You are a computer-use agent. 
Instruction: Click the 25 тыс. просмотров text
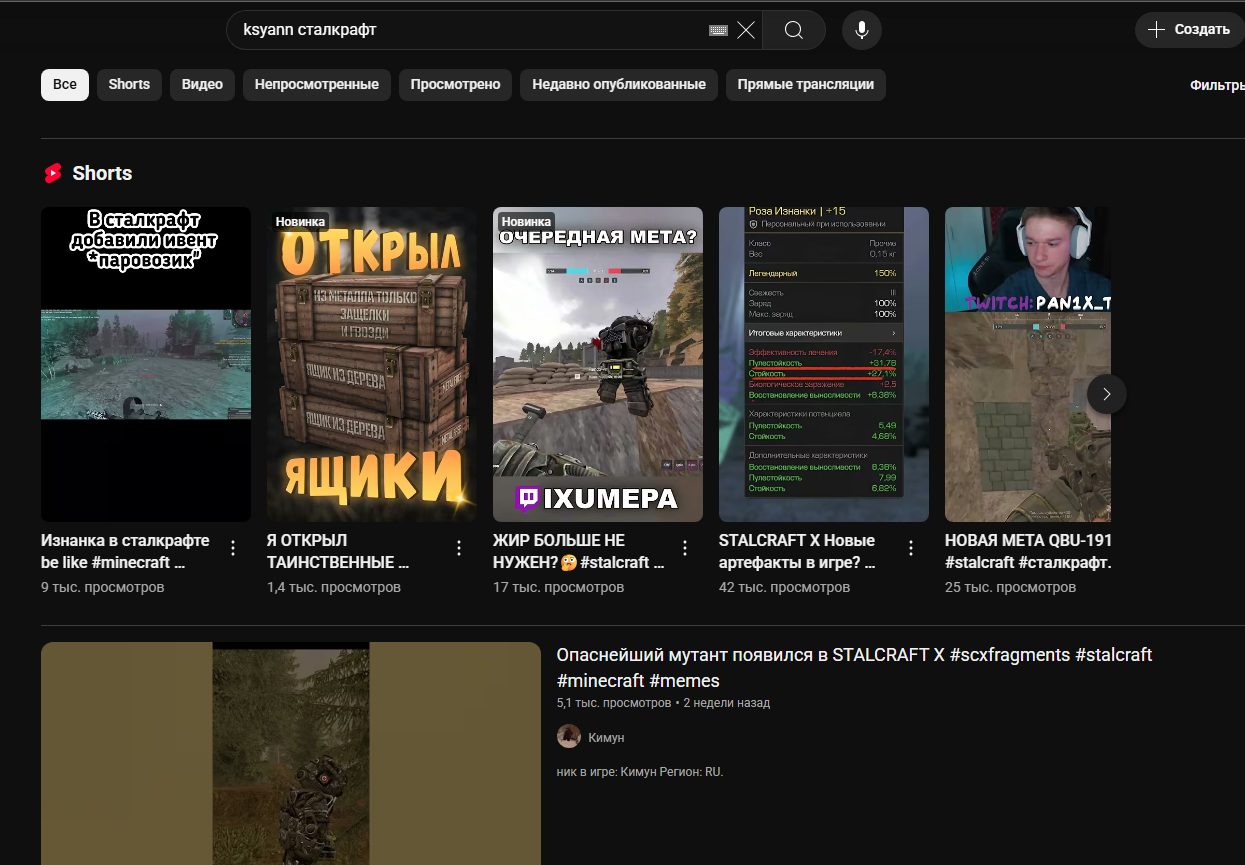pos(1010,587)
